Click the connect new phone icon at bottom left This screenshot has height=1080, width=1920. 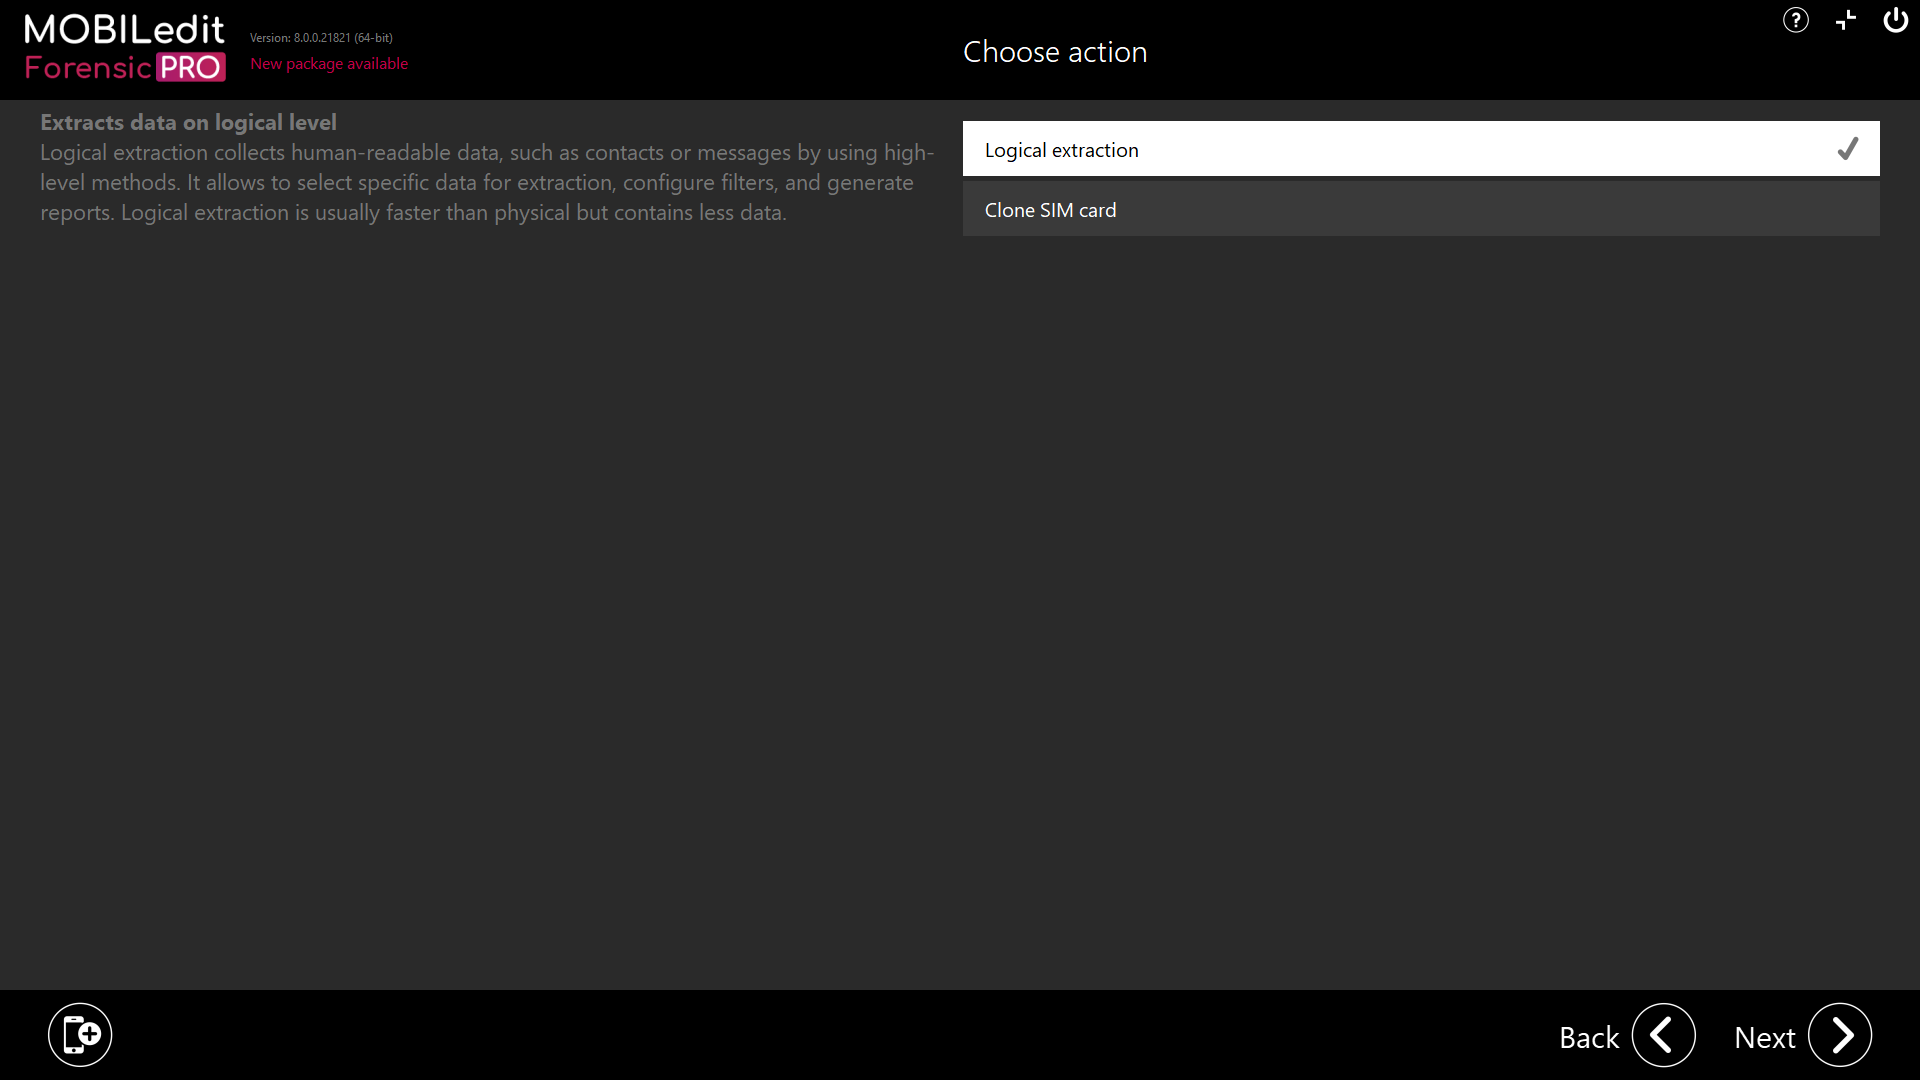[80, 1034]
